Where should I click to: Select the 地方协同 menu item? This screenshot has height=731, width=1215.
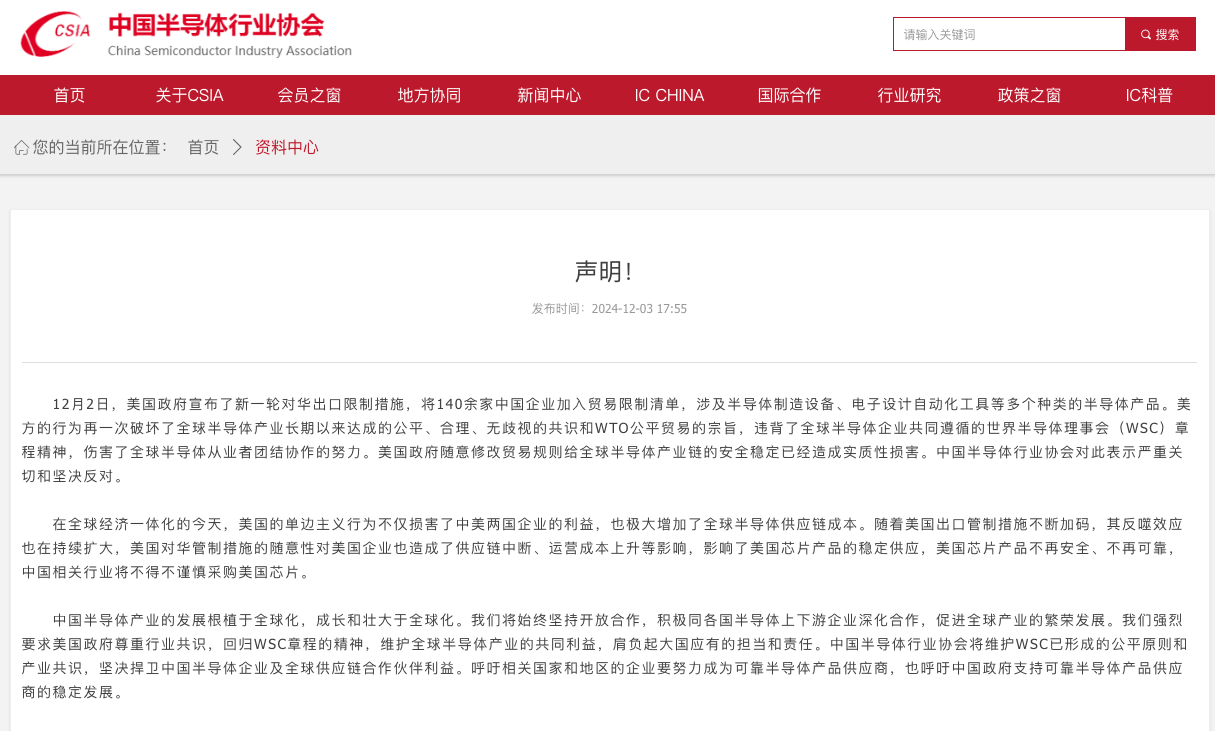[x=429, y=95]
